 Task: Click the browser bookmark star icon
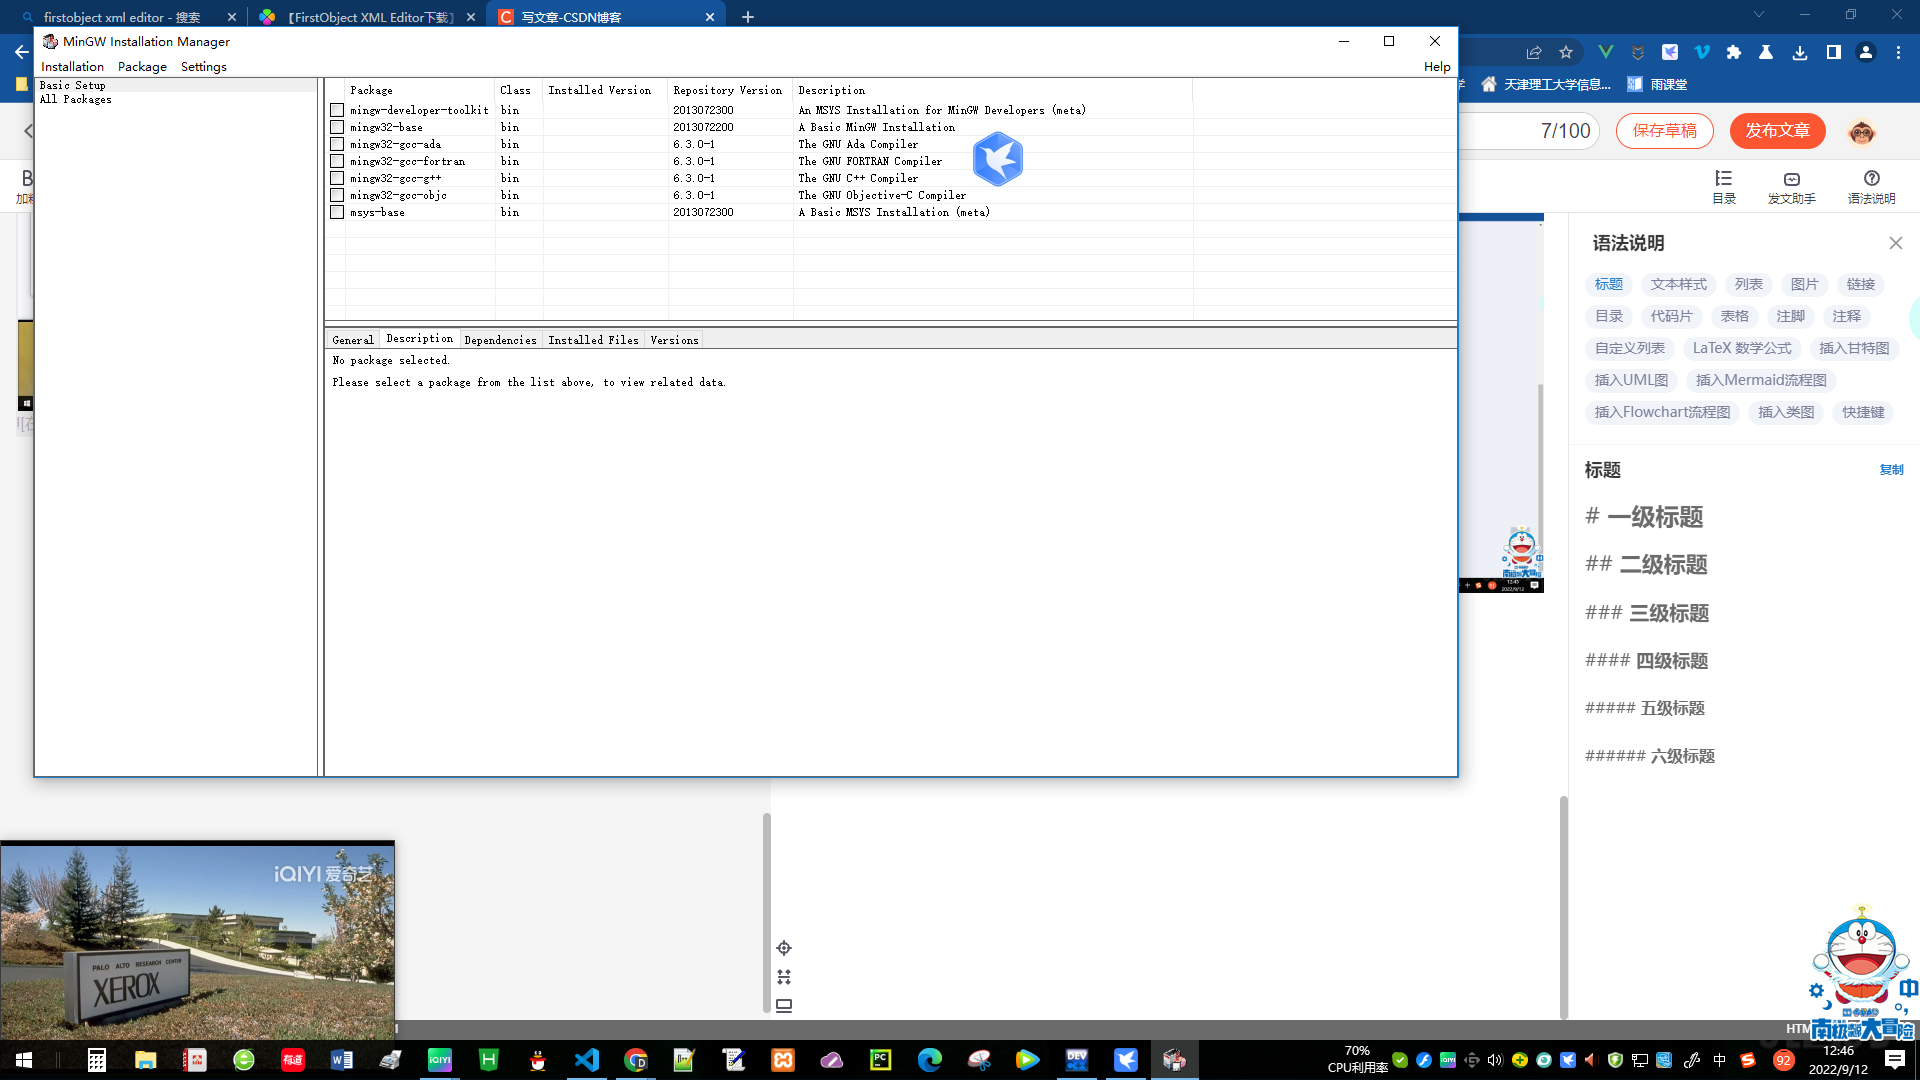1566,53
